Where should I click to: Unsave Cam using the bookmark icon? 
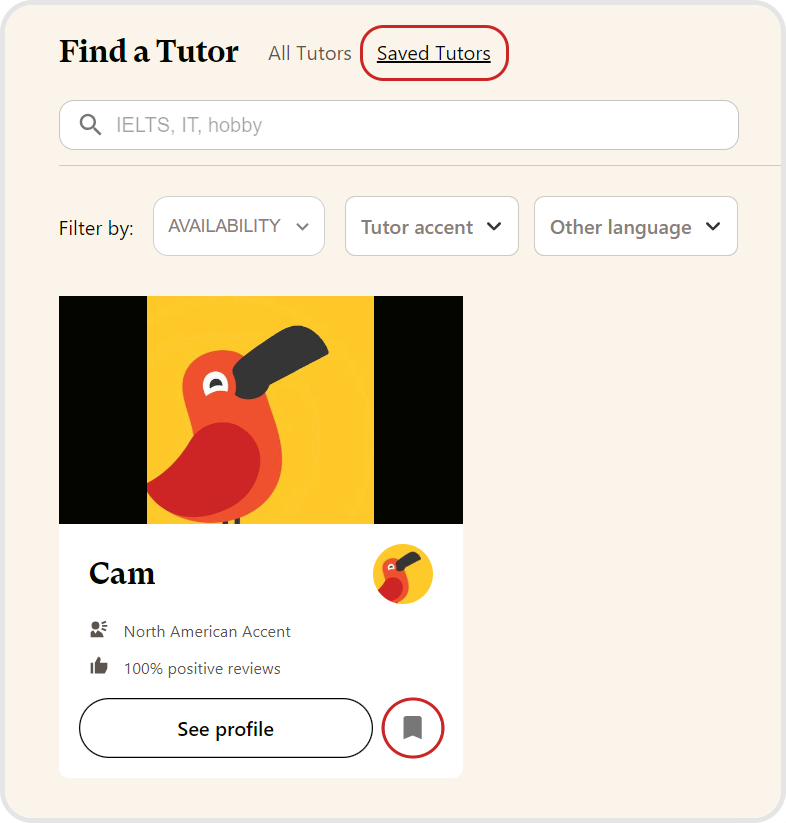tap(412, 727)
